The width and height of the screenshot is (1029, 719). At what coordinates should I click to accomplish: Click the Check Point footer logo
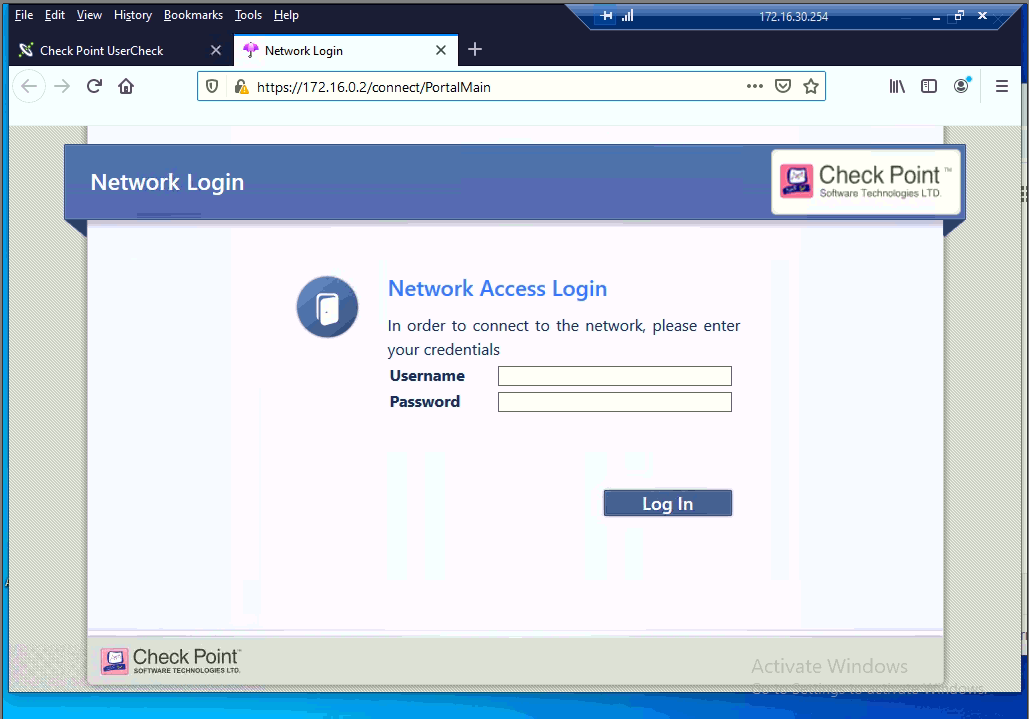click(171, 661)
